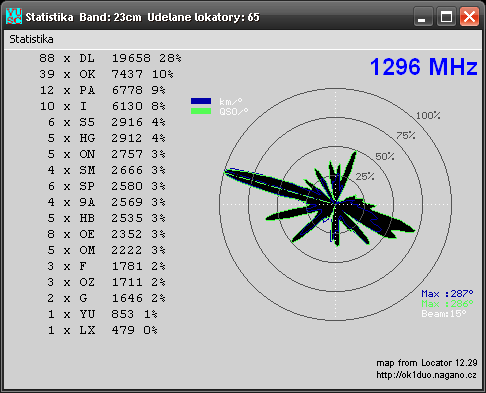This screenshot has width=486, height=393.
Task: Select the LX row at list bottom
Action: coord(103,330)
